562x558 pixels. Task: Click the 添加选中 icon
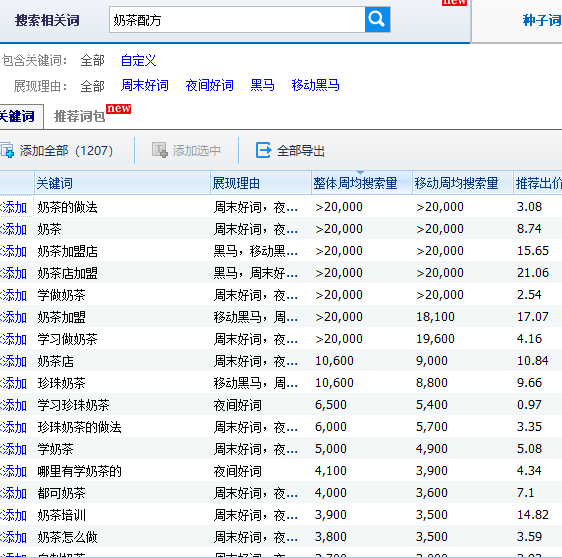159,150
